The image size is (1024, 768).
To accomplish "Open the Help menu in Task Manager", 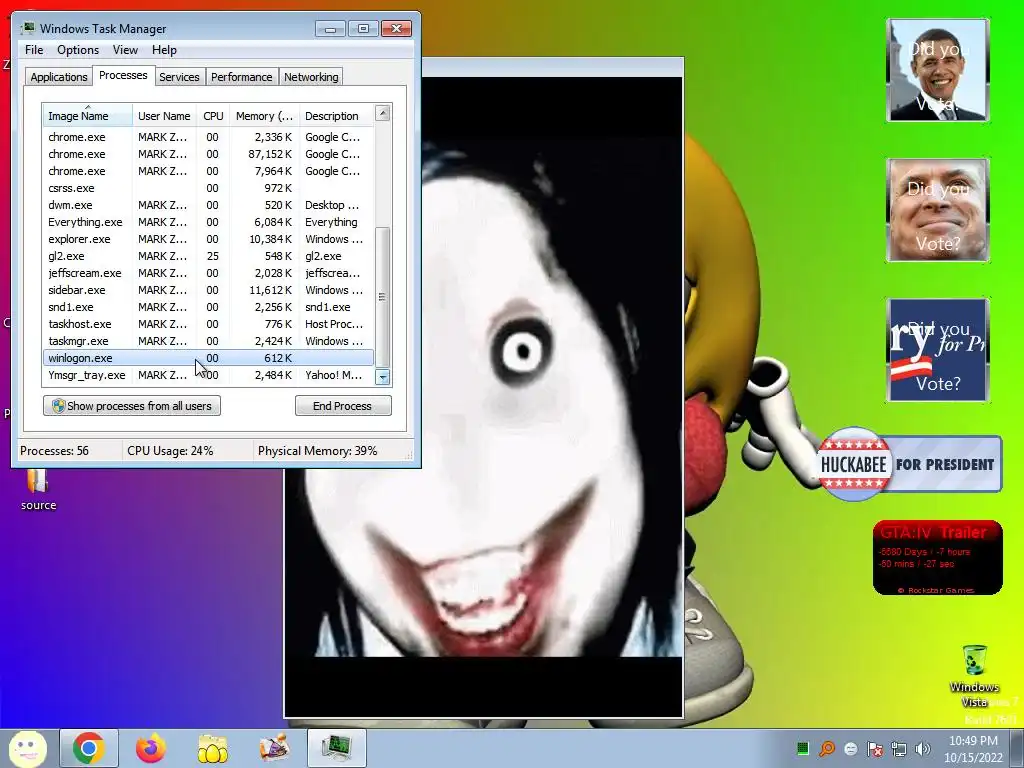I will pyautogui.click(x=164, y=50).
